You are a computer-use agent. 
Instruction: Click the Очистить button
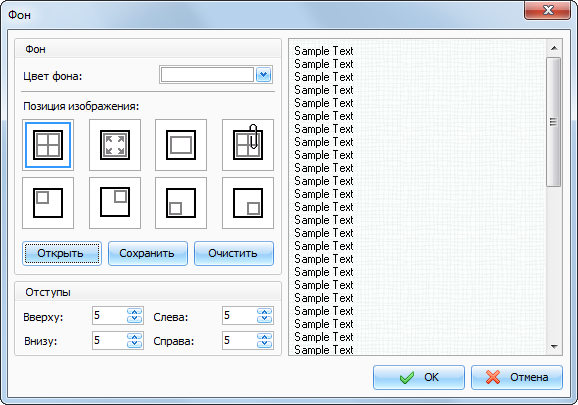(x=234, y=254)
